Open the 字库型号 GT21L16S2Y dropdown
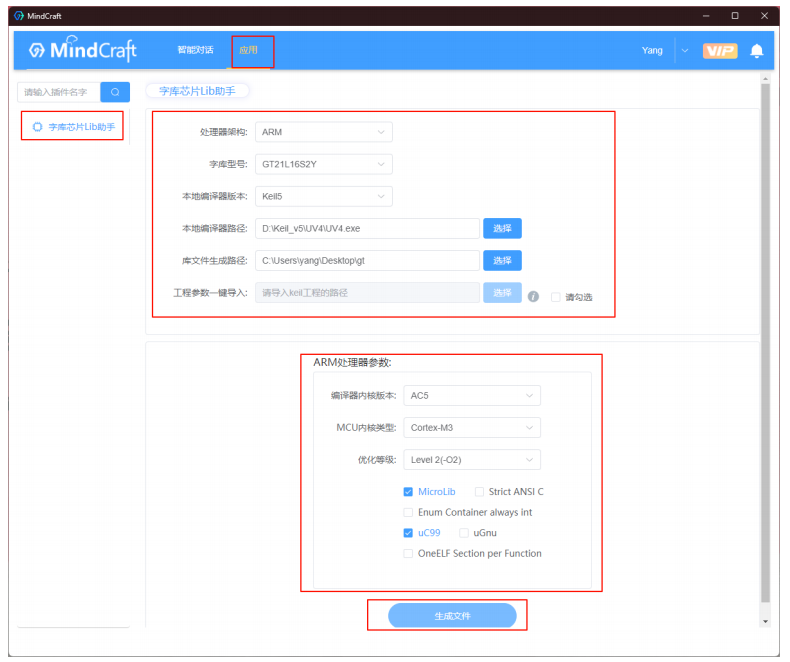Viewport: 790px width, 662px height. (x=323, y=164)
